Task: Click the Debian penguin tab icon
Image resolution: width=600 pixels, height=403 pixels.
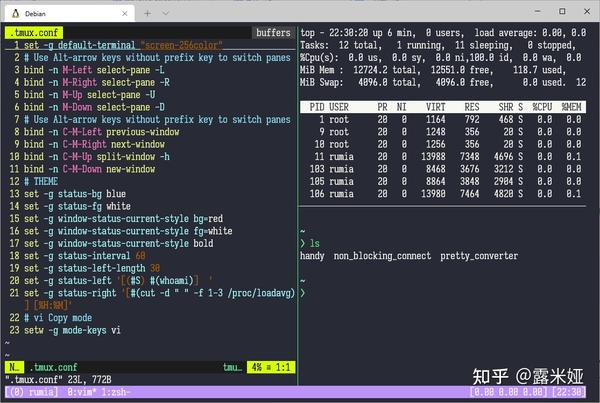Action: pyautogui.click(x=15, y=13)
